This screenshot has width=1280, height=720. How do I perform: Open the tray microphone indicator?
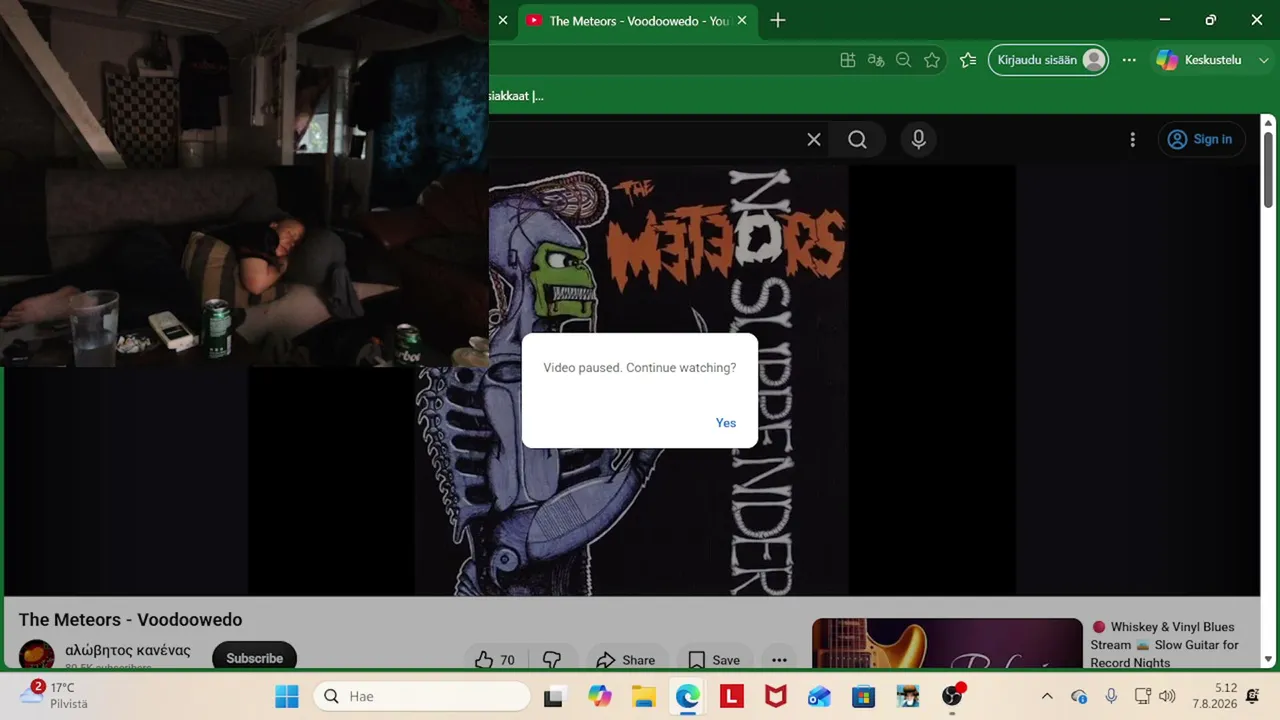[x=1111, y=696]
